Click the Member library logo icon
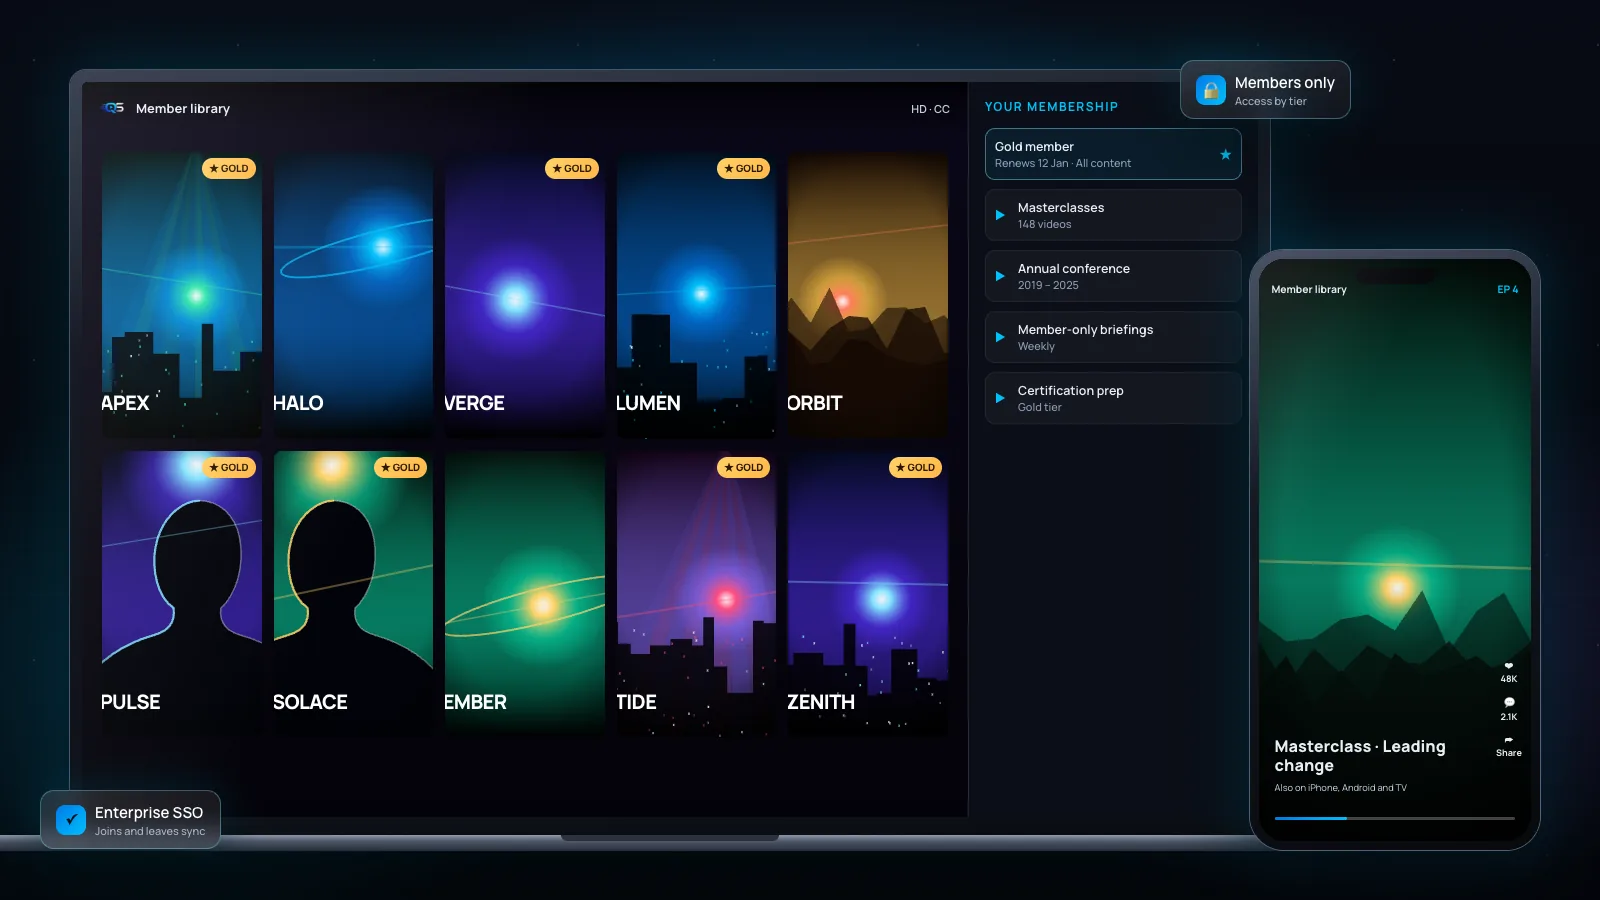 (x=113, y=108)
